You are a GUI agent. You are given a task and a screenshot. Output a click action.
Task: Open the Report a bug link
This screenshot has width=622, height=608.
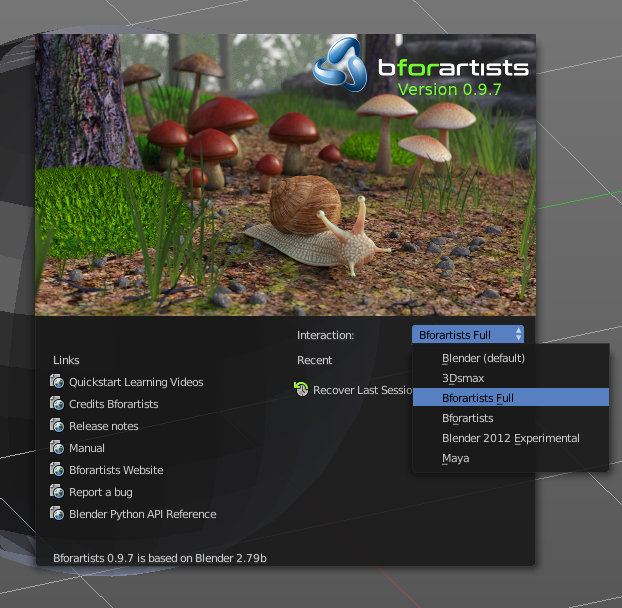pos(101,492)
